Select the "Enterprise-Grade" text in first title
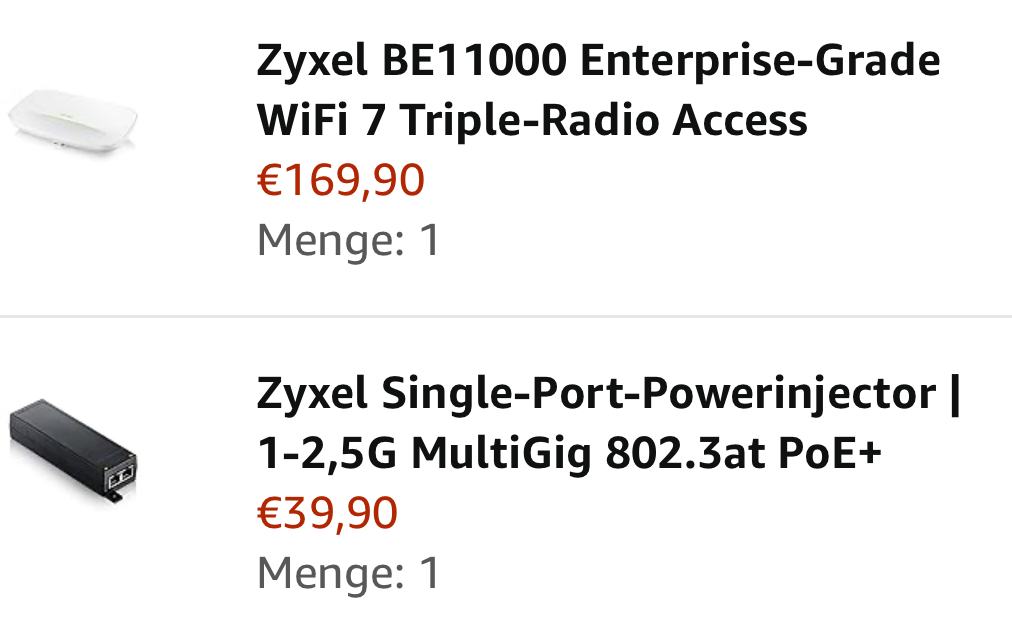1012x621 pixels. [x=760, y=61]
